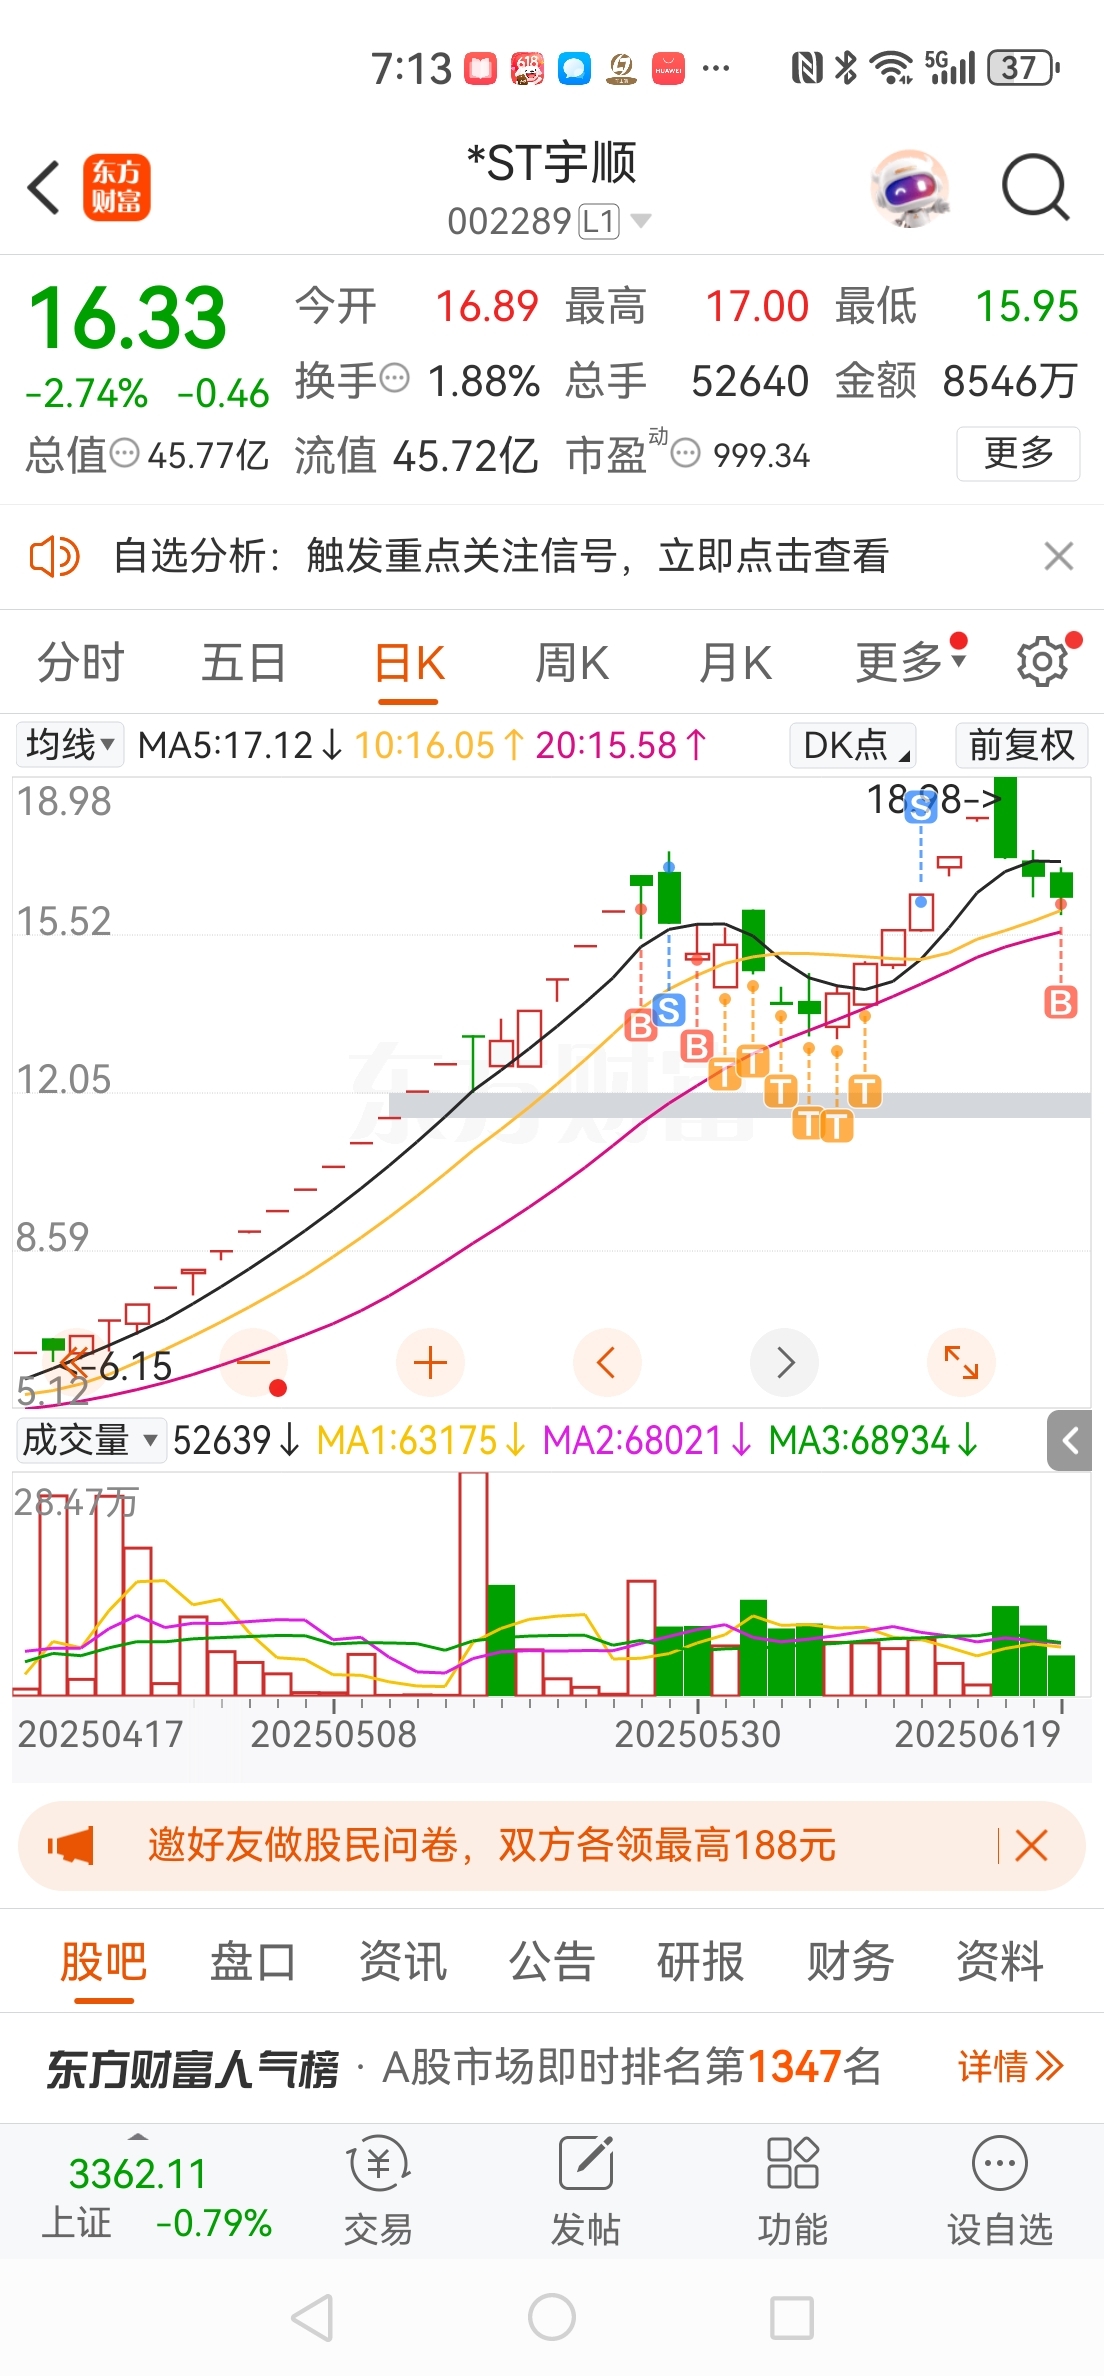Tap 更多 button in quote panel
This screenshot has height=2376, width=1104.
pyautogui.click(x=1018, y=453)
